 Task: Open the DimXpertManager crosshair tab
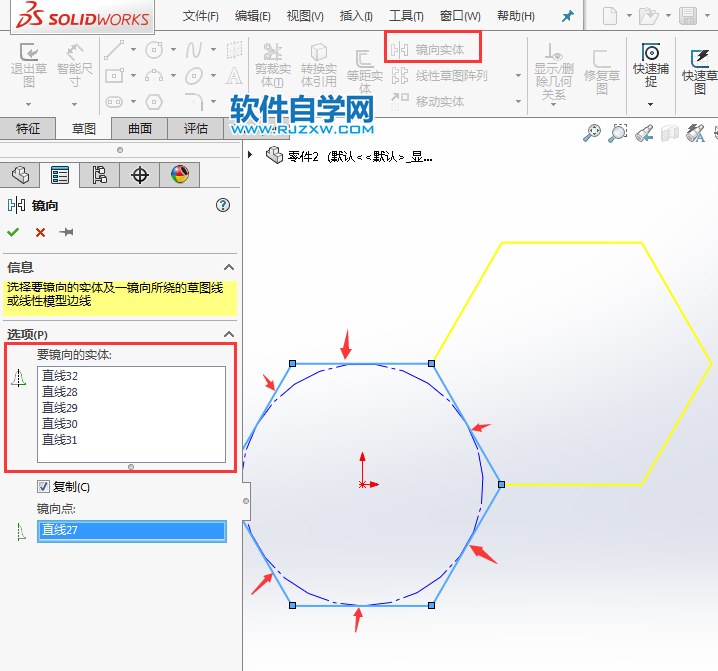point(140,175)
